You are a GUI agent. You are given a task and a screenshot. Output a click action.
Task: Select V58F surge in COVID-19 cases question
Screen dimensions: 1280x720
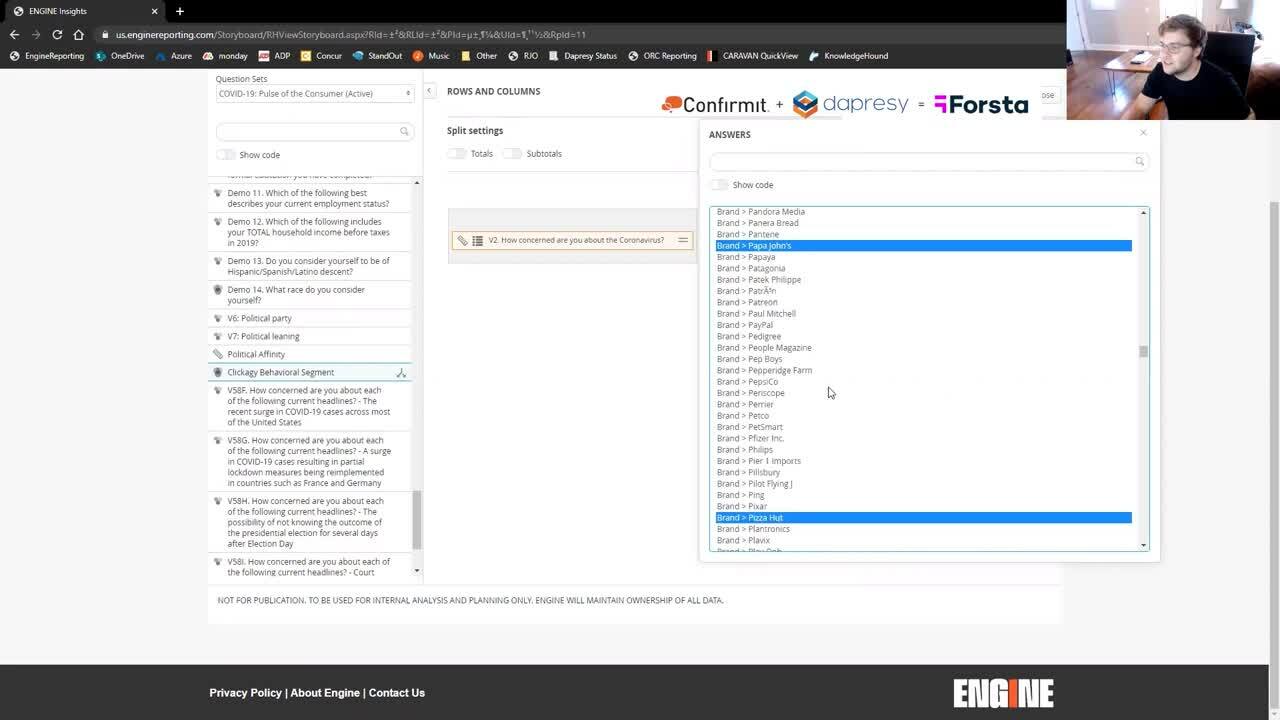click(x=309, y=406)
